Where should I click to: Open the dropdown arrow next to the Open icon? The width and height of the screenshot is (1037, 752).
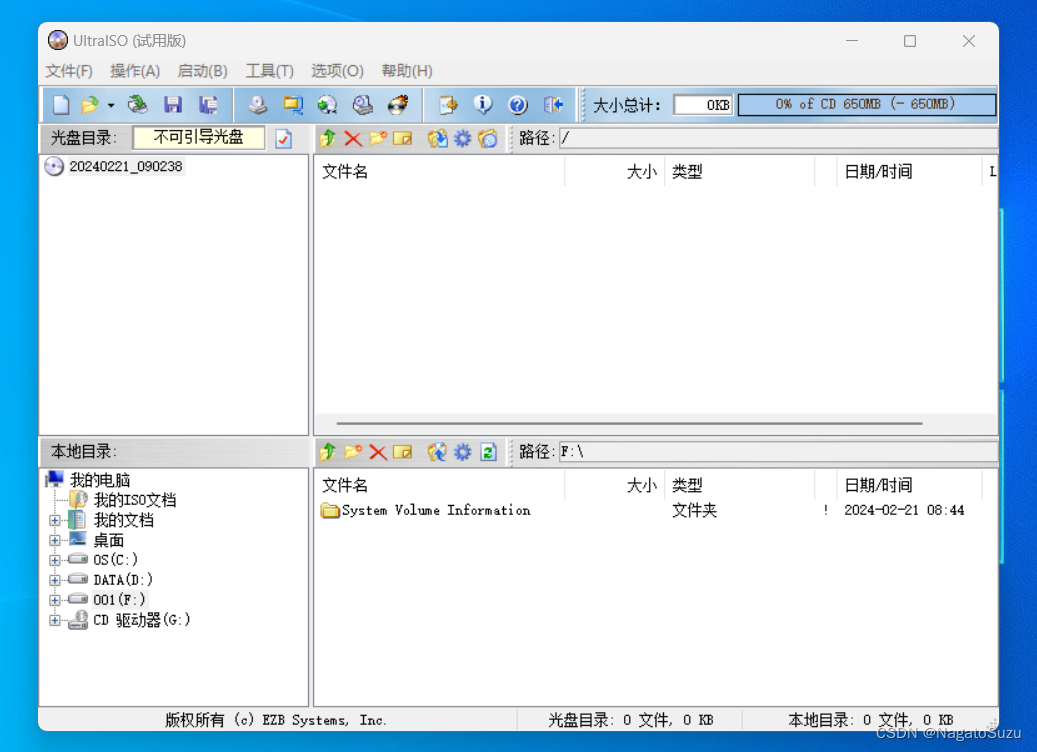(x=110, y=105)
